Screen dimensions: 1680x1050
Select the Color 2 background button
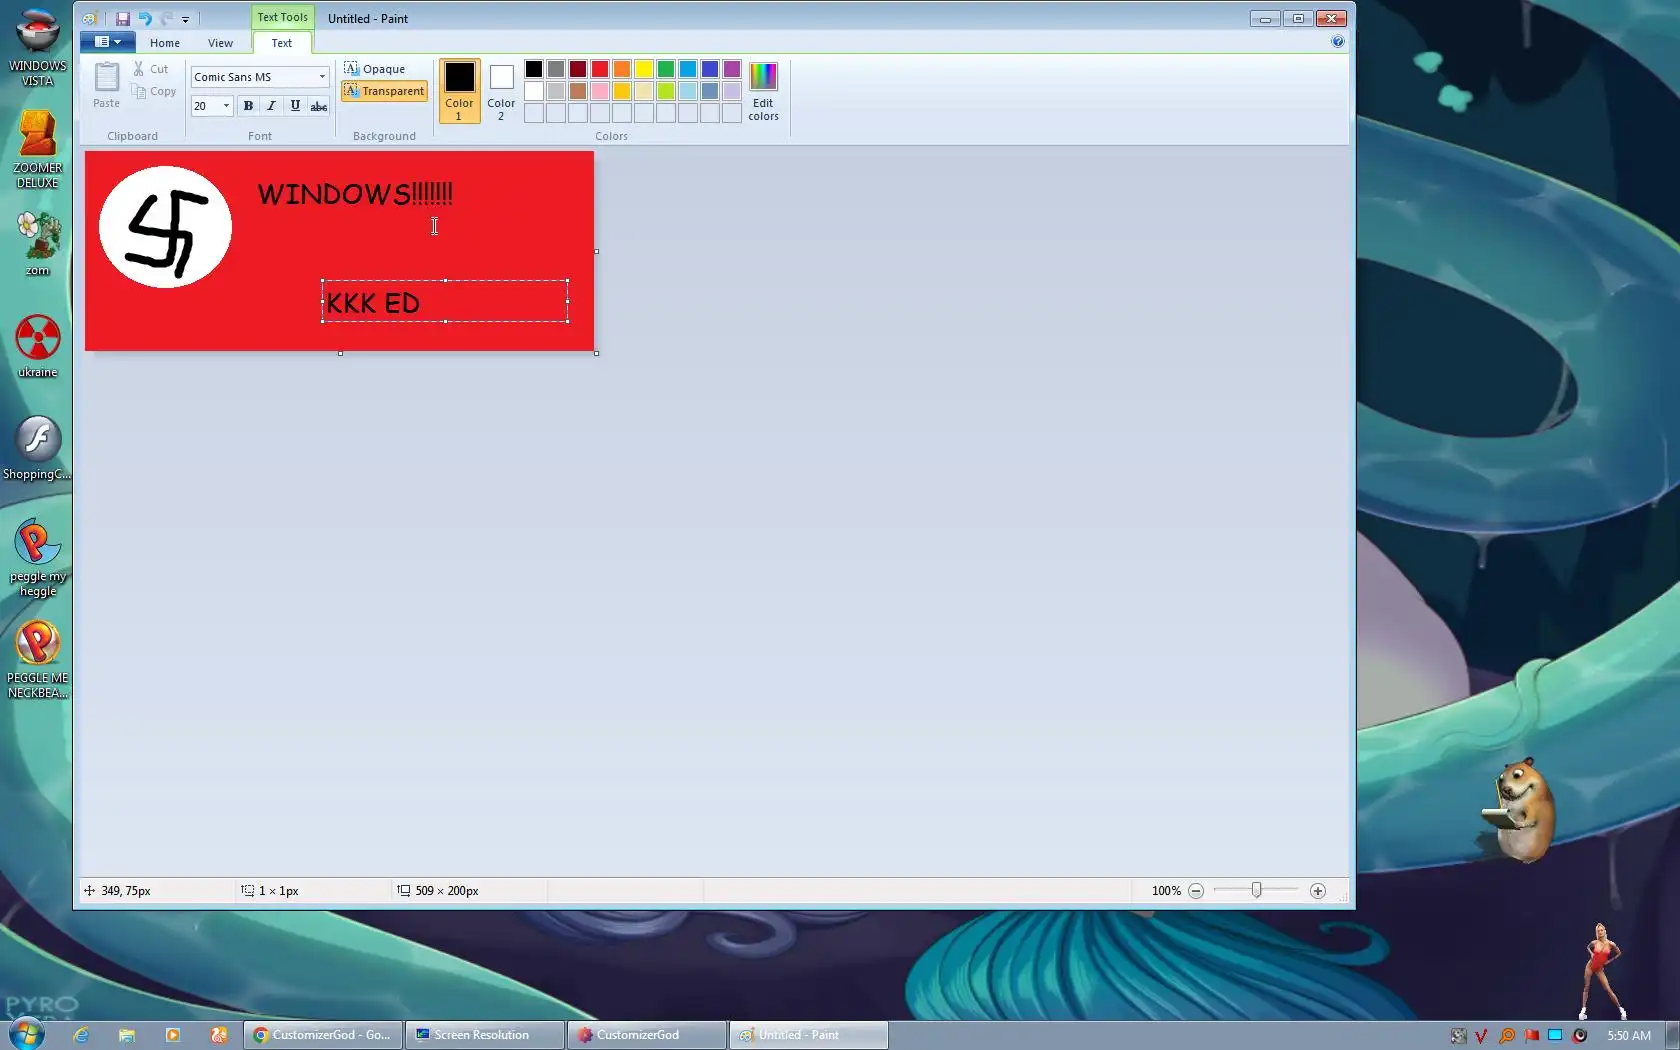pos(501,91)
